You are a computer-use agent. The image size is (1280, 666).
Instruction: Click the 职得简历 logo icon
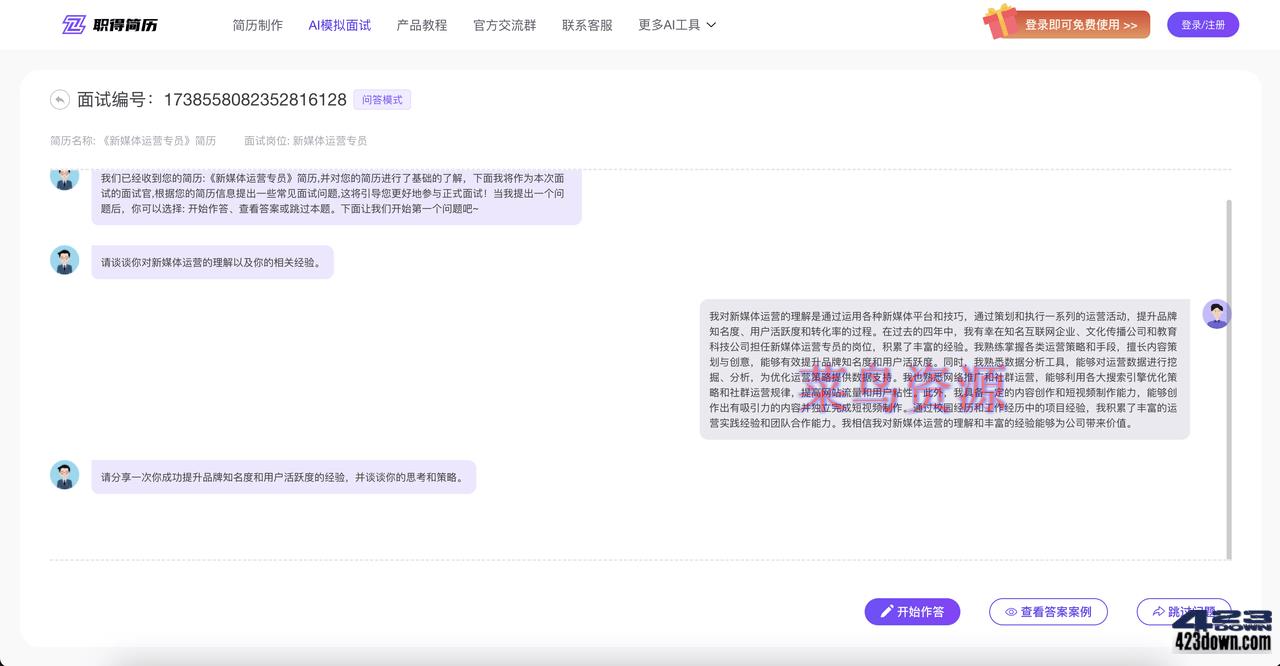click(x=75, y=24)
